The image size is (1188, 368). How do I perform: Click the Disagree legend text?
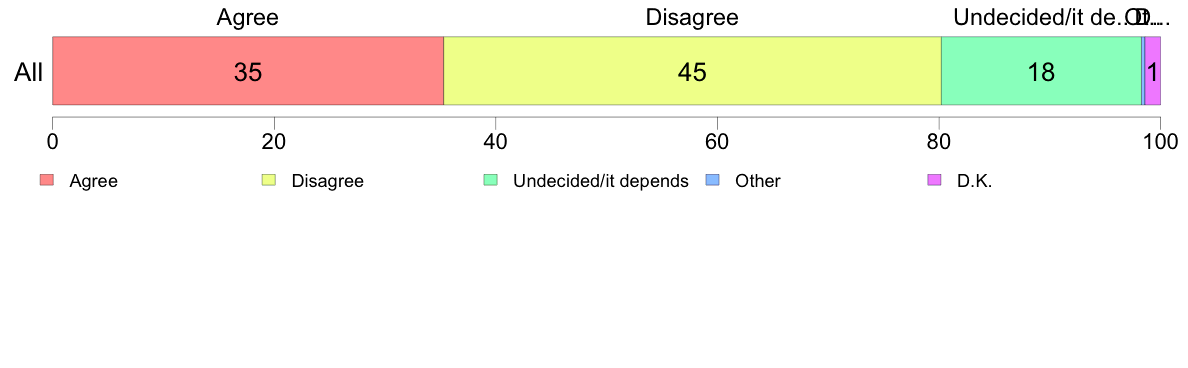(x=327, y=181)
